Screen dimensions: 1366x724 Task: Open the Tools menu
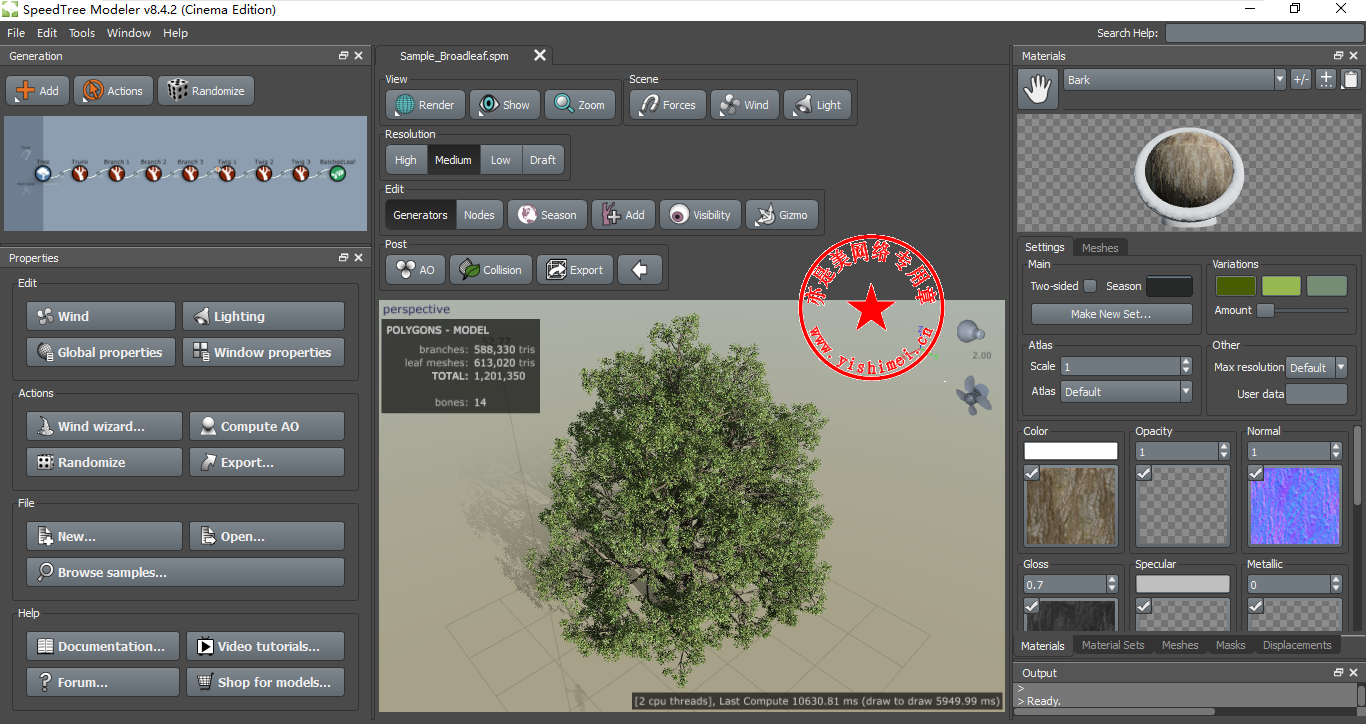(82, 33)
